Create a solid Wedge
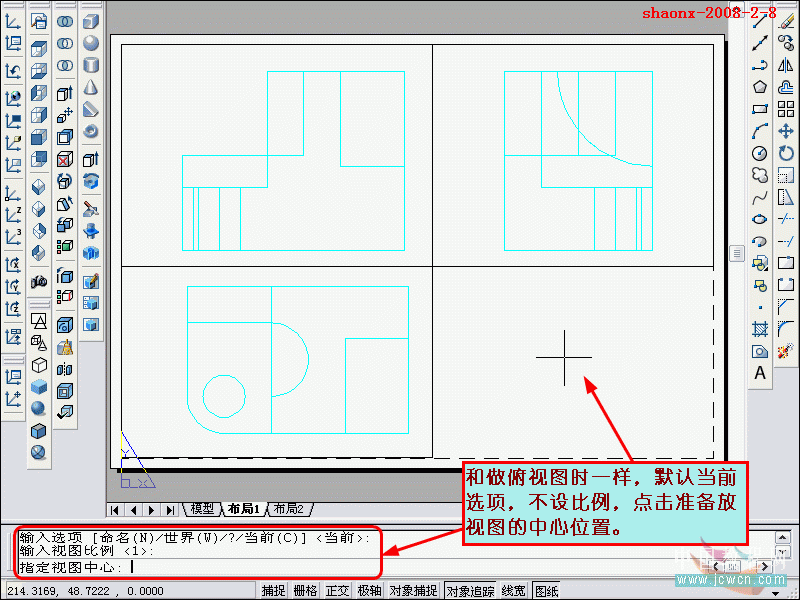This screenshot has height=600, width=800. coord(91,109)
